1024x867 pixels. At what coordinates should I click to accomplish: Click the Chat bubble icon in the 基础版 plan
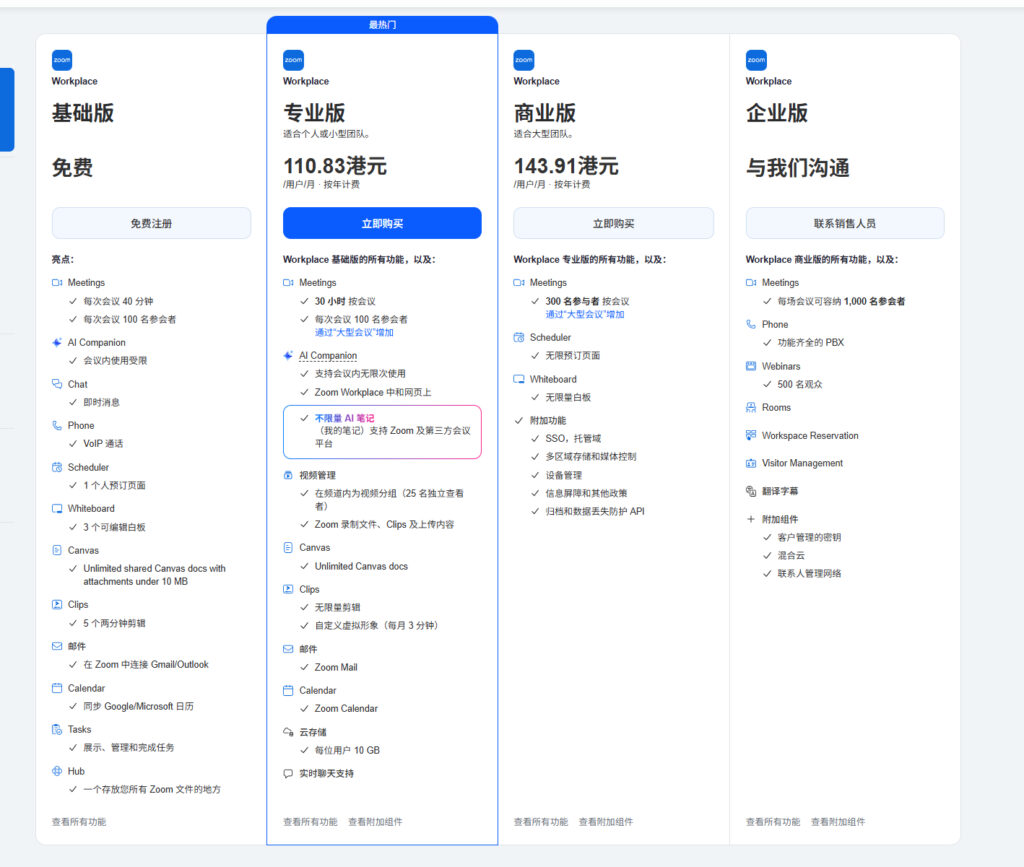(x=57, y=384)
